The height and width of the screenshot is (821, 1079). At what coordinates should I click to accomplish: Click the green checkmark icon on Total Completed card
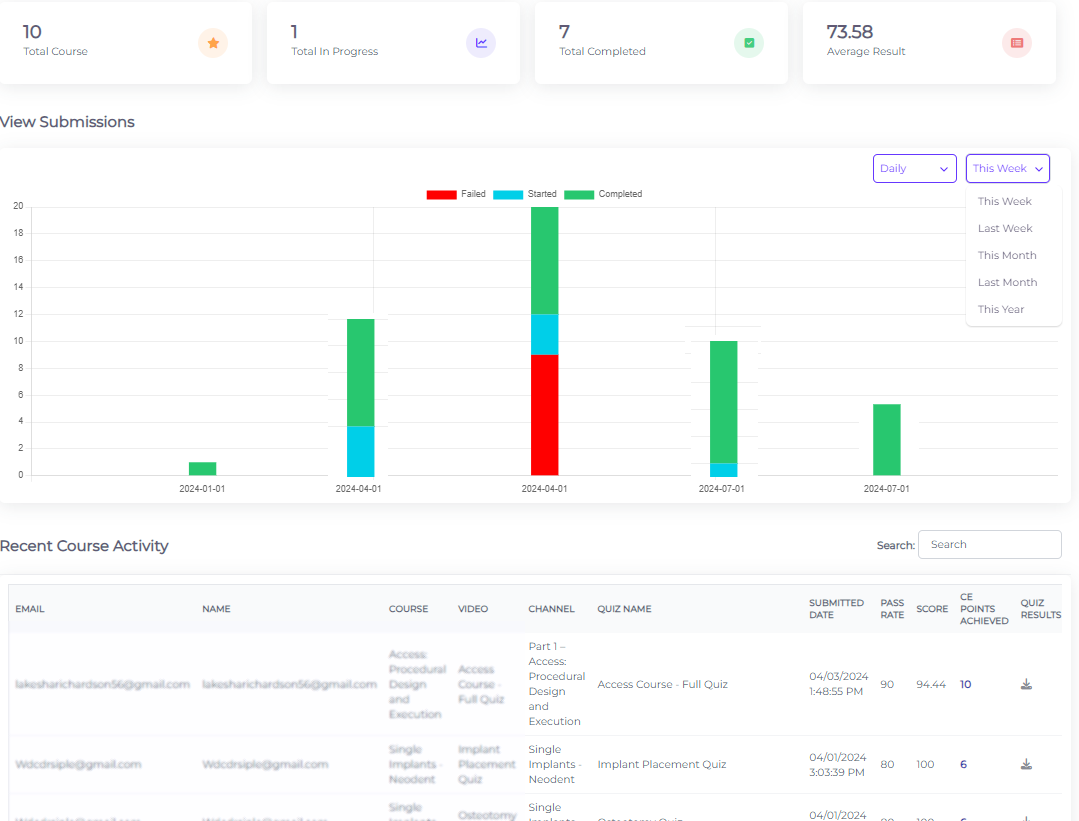(749, 43)
